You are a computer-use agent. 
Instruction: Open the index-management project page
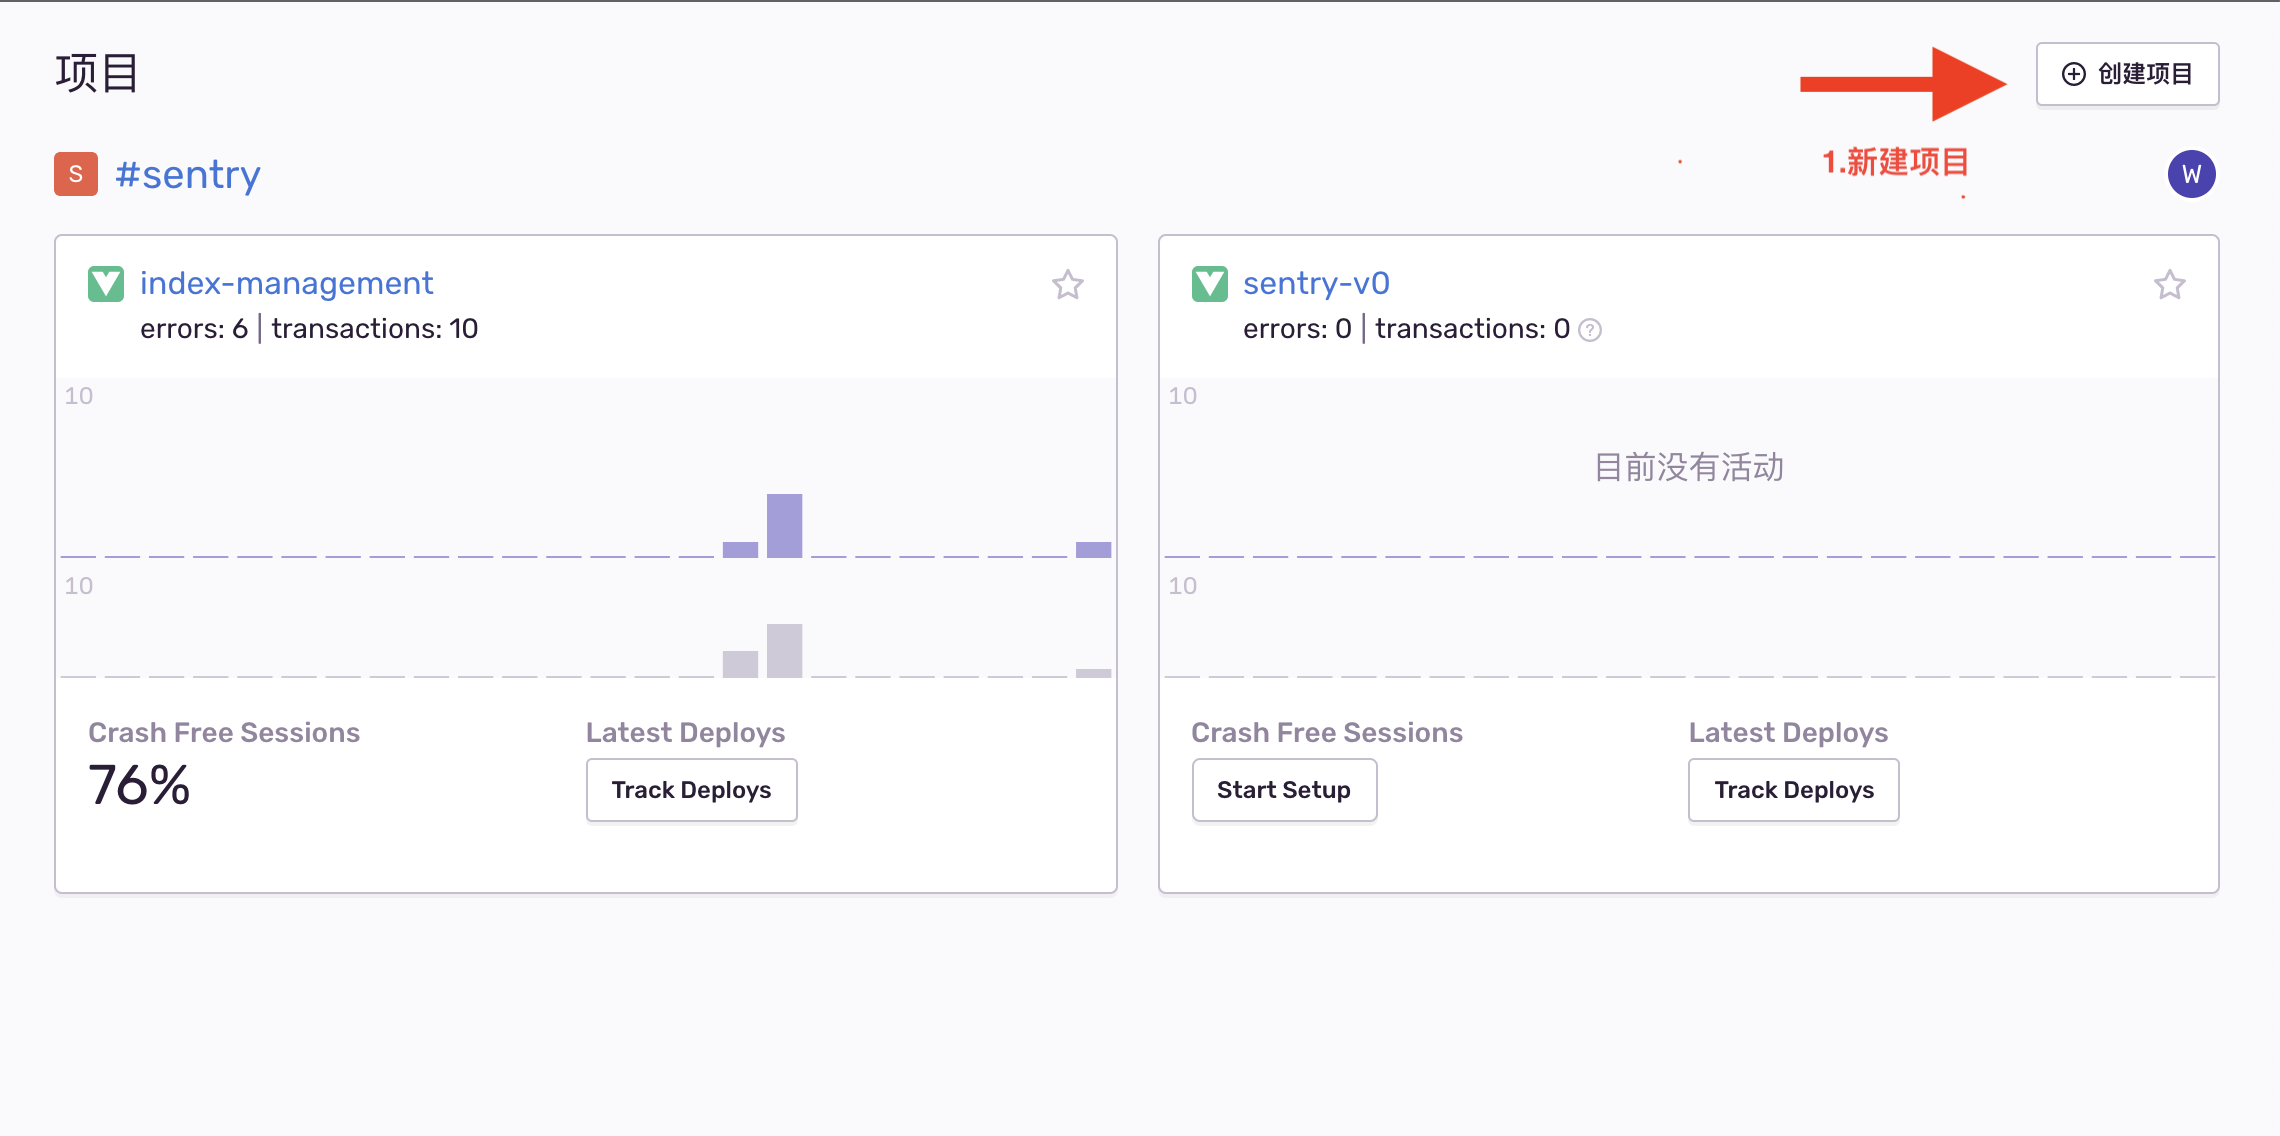(x=286, y=284)
